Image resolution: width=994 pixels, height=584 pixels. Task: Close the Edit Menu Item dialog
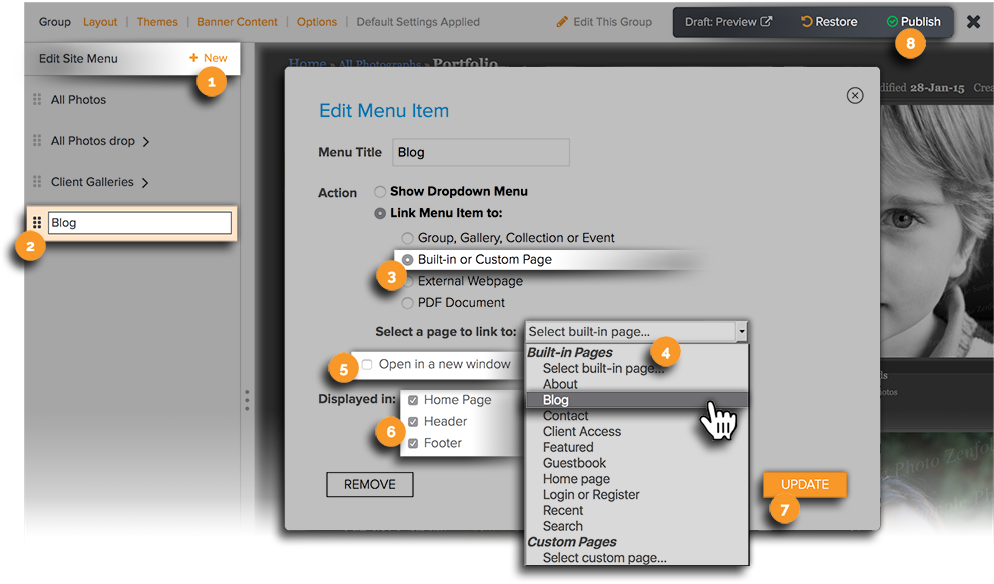855,95
